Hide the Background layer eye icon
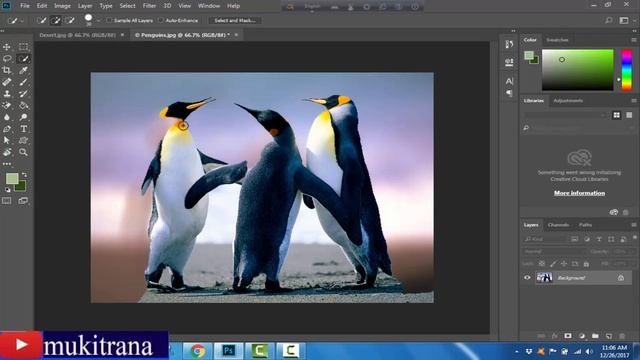 click(527, 278)
